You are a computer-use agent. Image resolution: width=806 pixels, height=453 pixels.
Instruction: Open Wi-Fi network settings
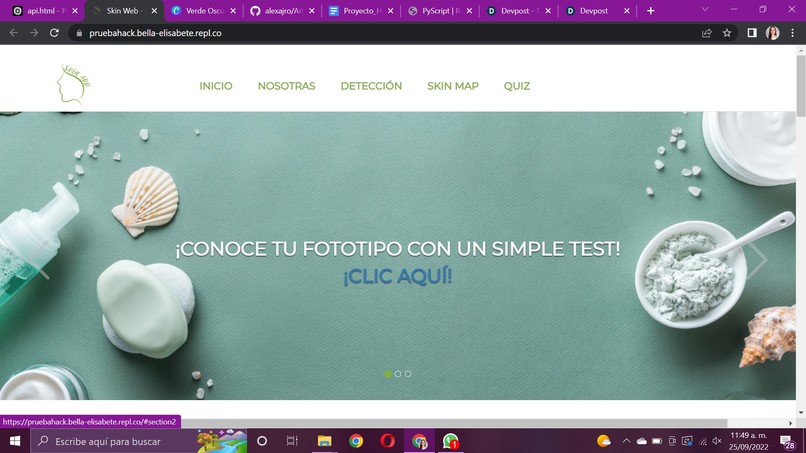click(703, 441)
